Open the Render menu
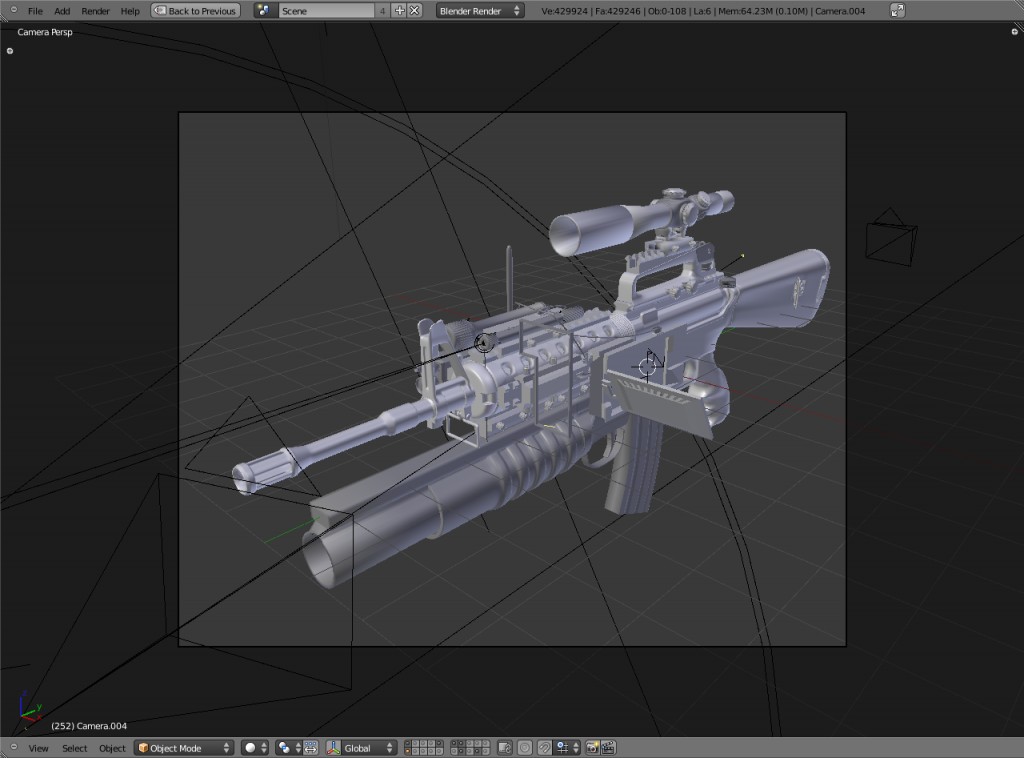The height and width of the screenshot is (758, 1024). click(x=95, y=10)
